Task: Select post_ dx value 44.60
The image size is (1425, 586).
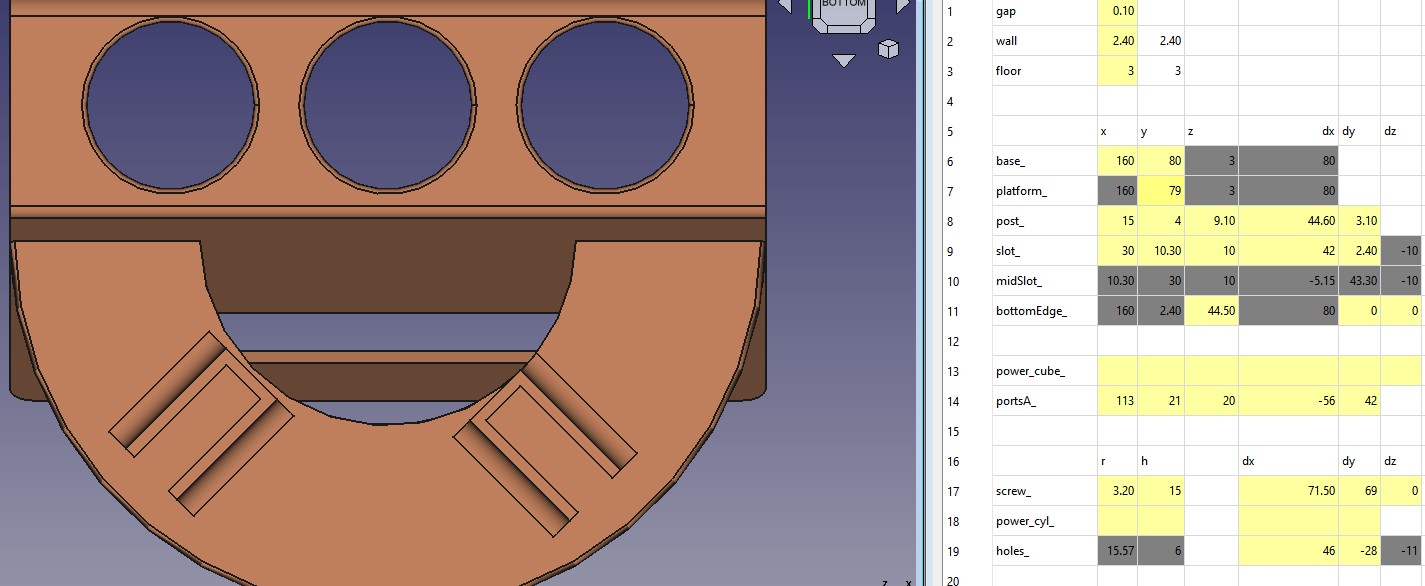Action: (x=1288, y=221)
